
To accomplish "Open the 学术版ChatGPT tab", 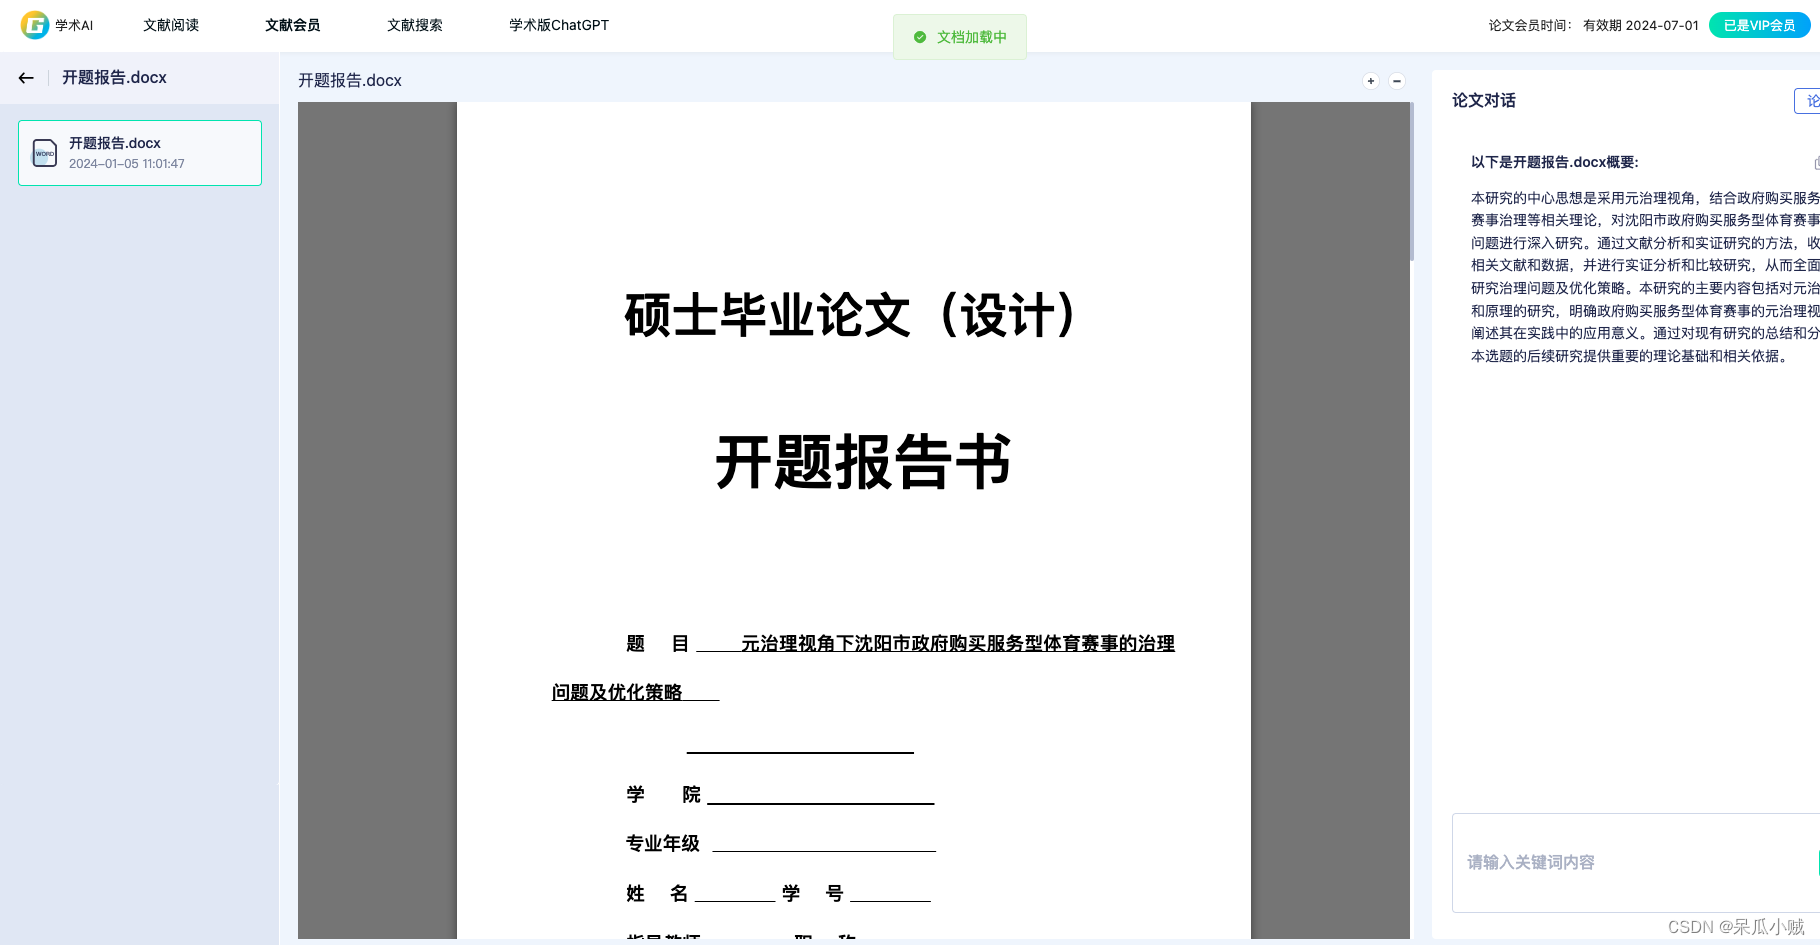I will pyautogui.click(x=559, y=25).
